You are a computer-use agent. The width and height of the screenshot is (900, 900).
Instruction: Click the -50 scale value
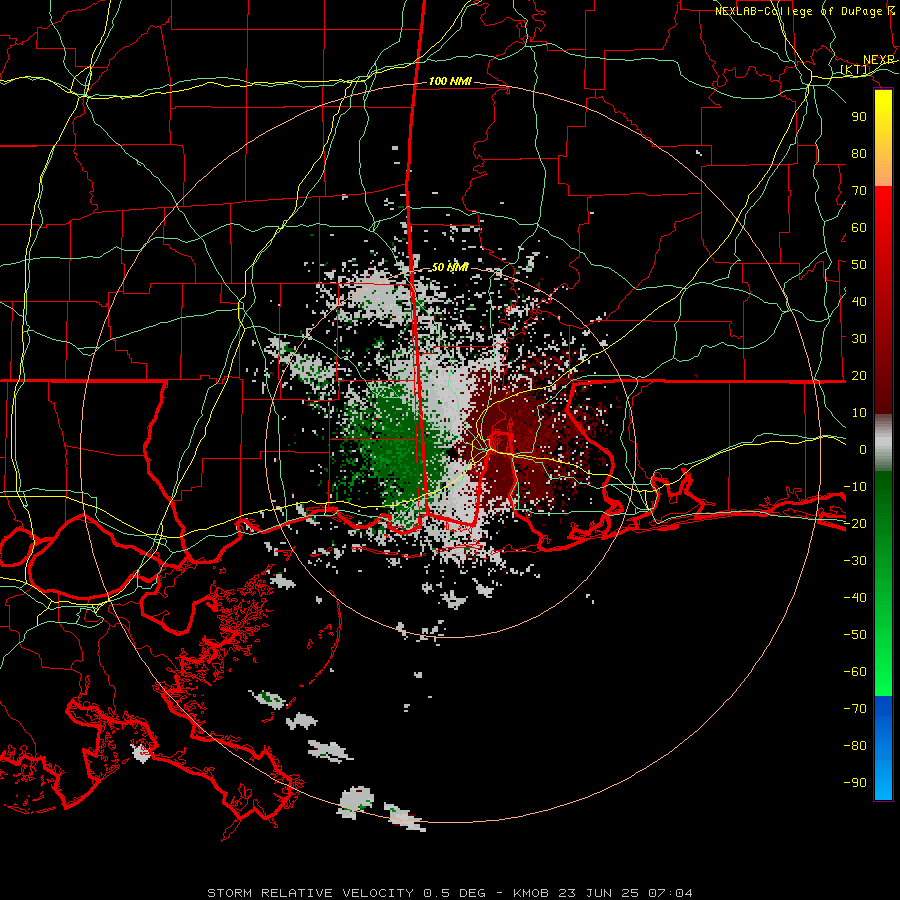[x=855, y=635]
